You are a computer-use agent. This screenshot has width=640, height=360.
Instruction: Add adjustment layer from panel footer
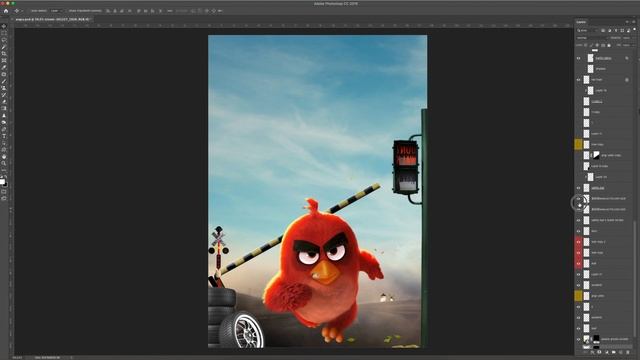[607, 352]
